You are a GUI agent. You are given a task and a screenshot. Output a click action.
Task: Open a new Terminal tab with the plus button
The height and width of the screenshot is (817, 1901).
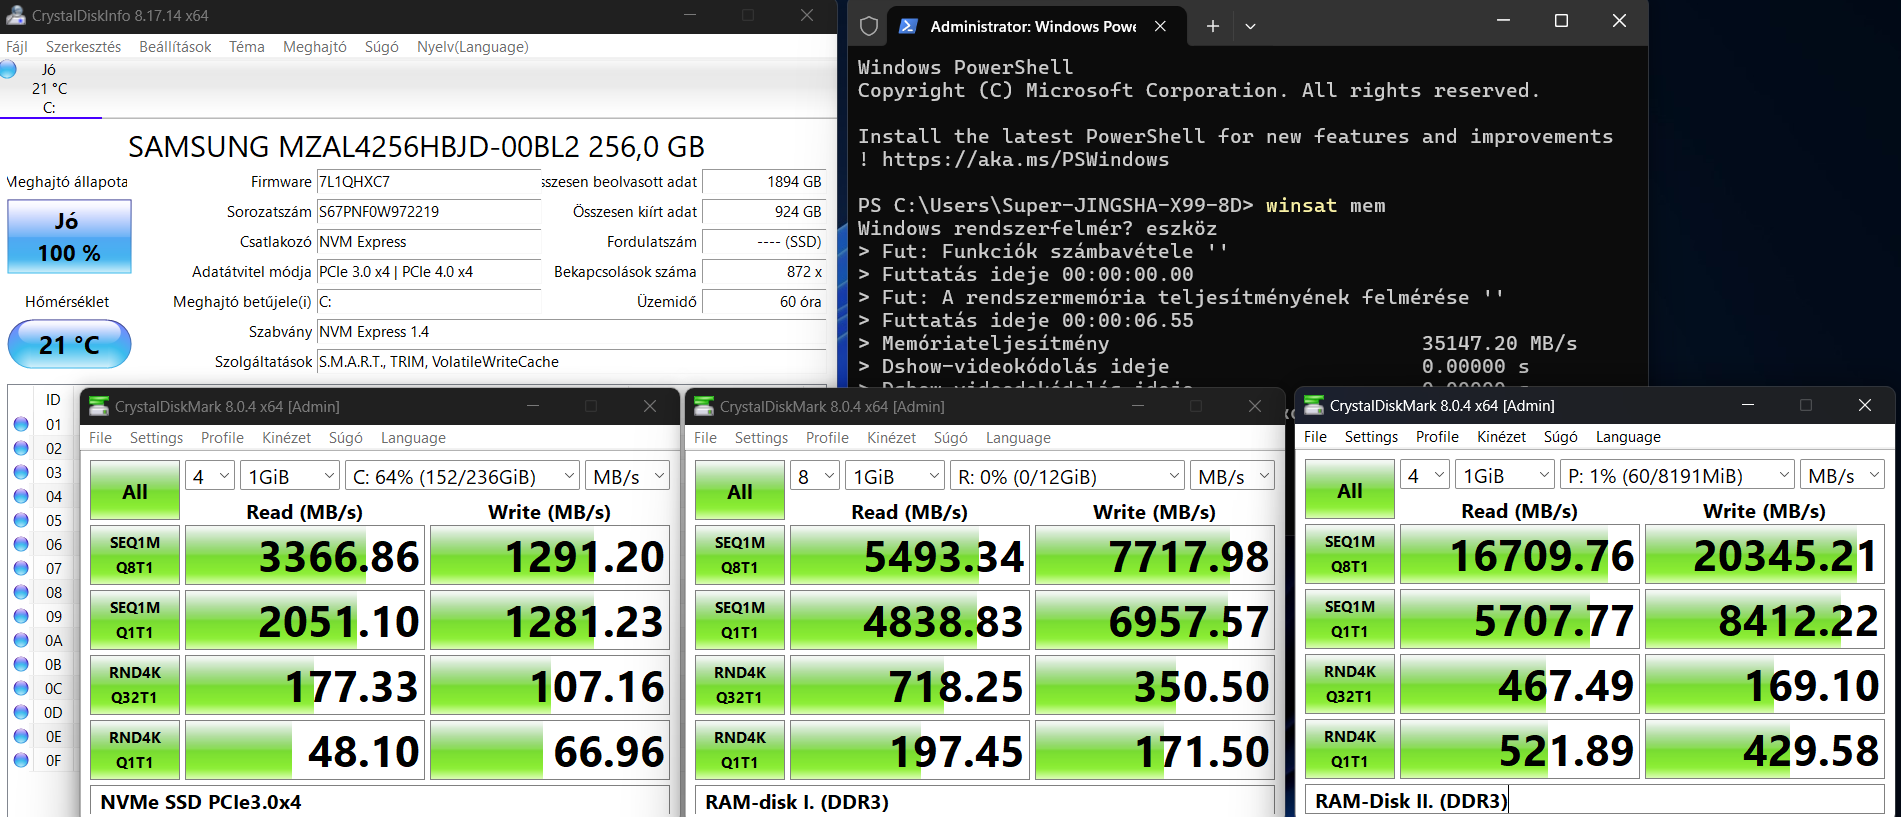click(1212, 26)
